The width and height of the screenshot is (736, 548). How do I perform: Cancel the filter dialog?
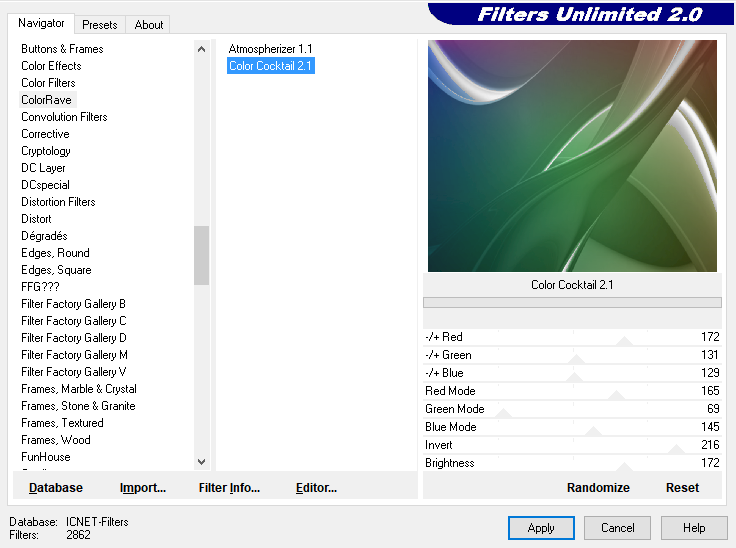click(x=617, y=528)
